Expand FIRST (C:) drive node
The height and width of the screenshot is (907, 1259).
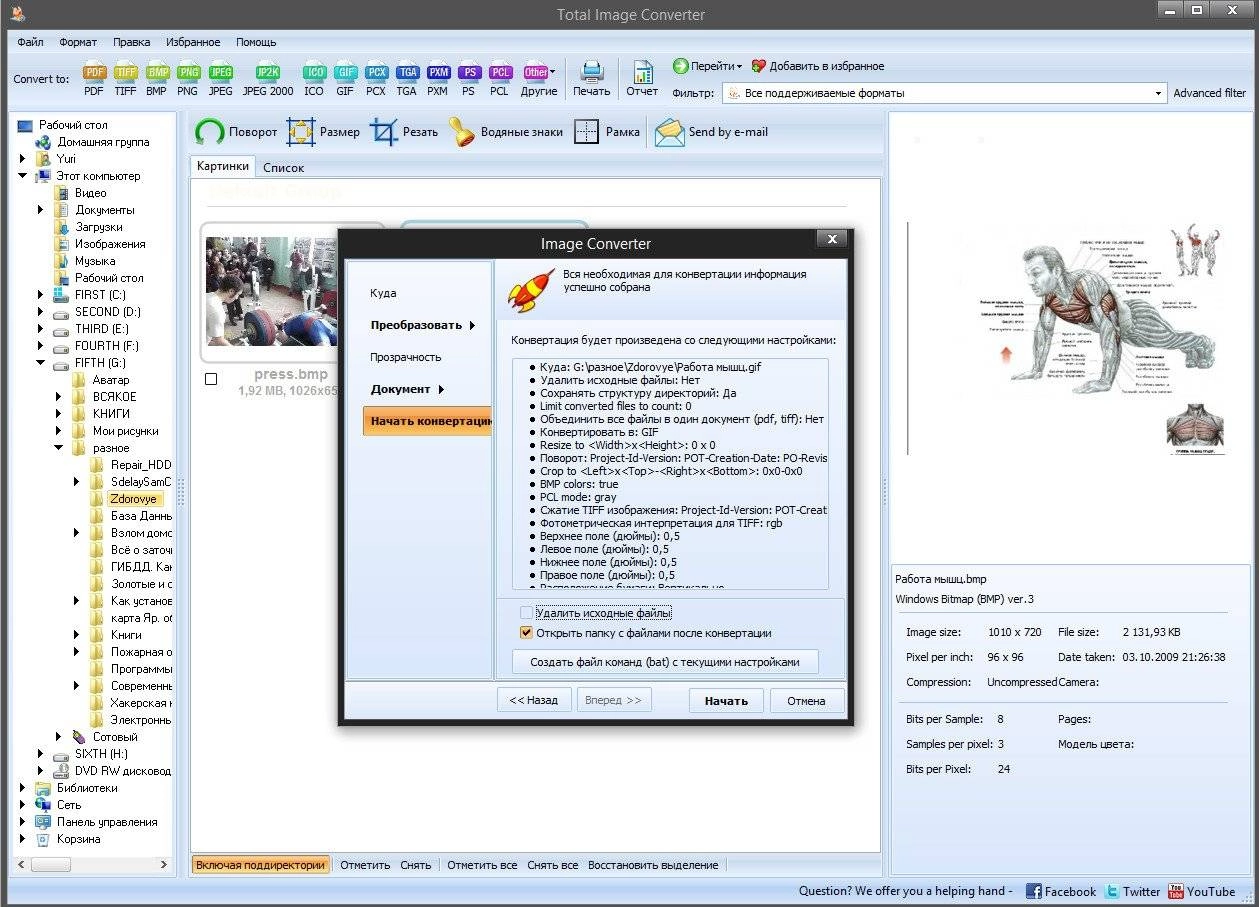41,295
